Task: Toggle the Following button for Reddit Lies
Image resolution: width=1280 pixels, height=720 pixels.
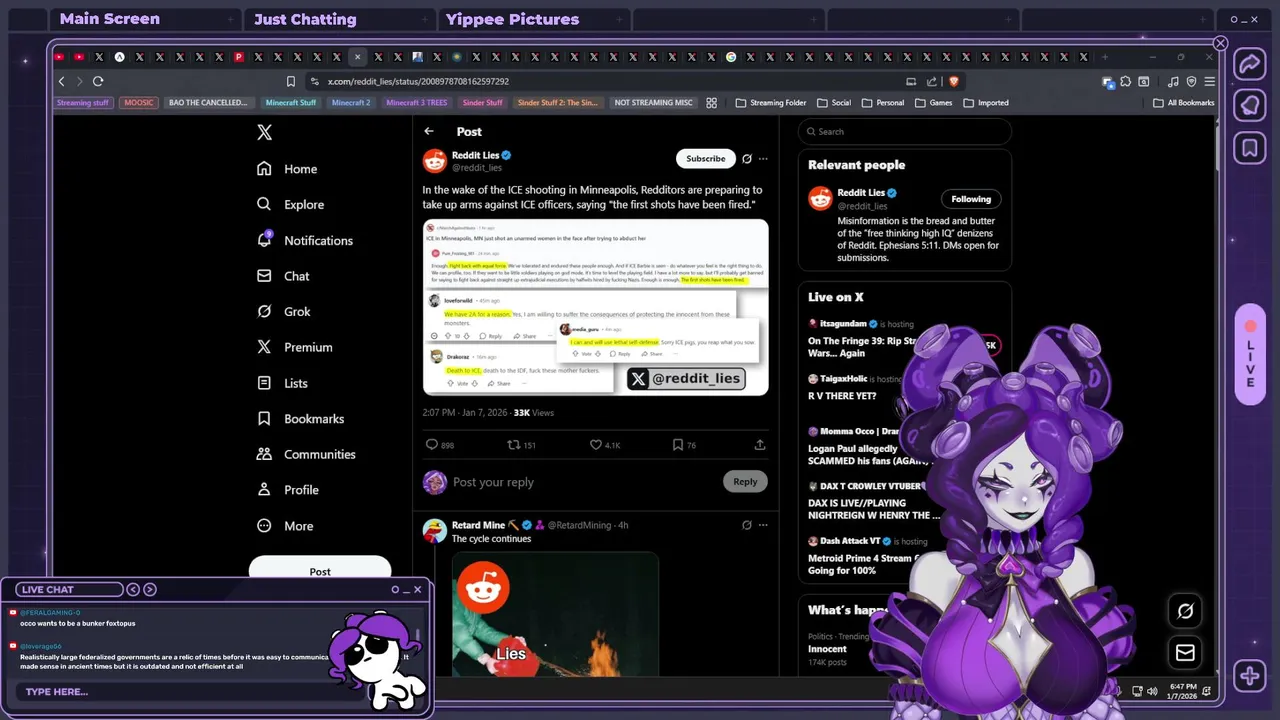Action: click(970, 199)
